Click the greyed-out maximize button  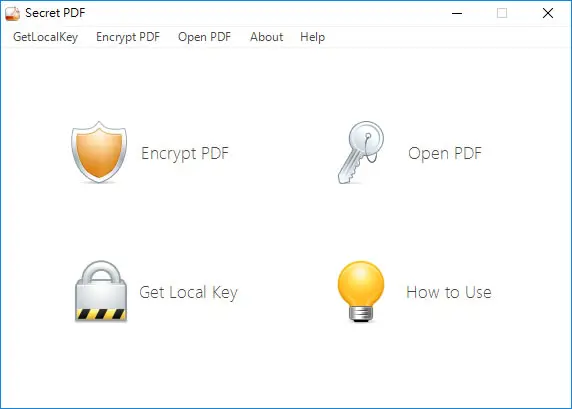[x=502, y=13]
